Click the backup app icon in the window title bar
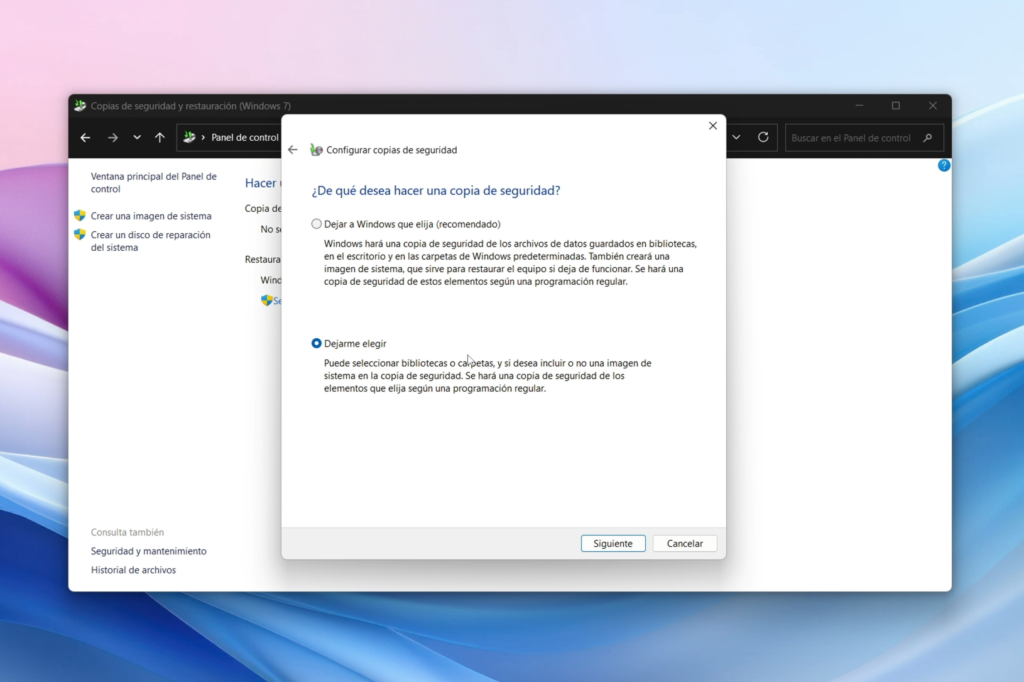This screenshot has height=682, width=1024. pos(81,104)
